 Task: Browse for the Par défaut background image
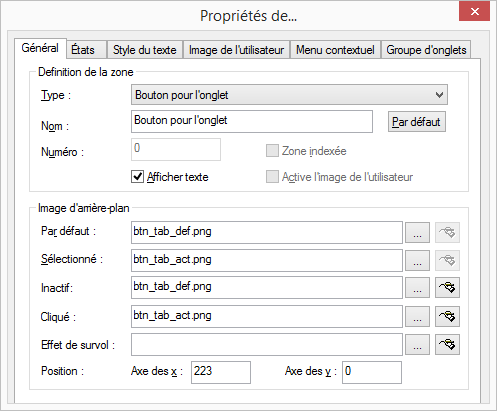point(417,232)
